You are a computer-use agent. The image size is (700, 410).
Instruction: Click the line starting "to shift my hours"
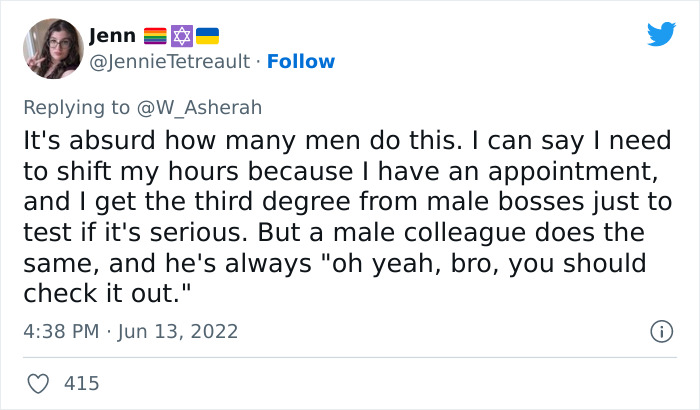(250, 171)
